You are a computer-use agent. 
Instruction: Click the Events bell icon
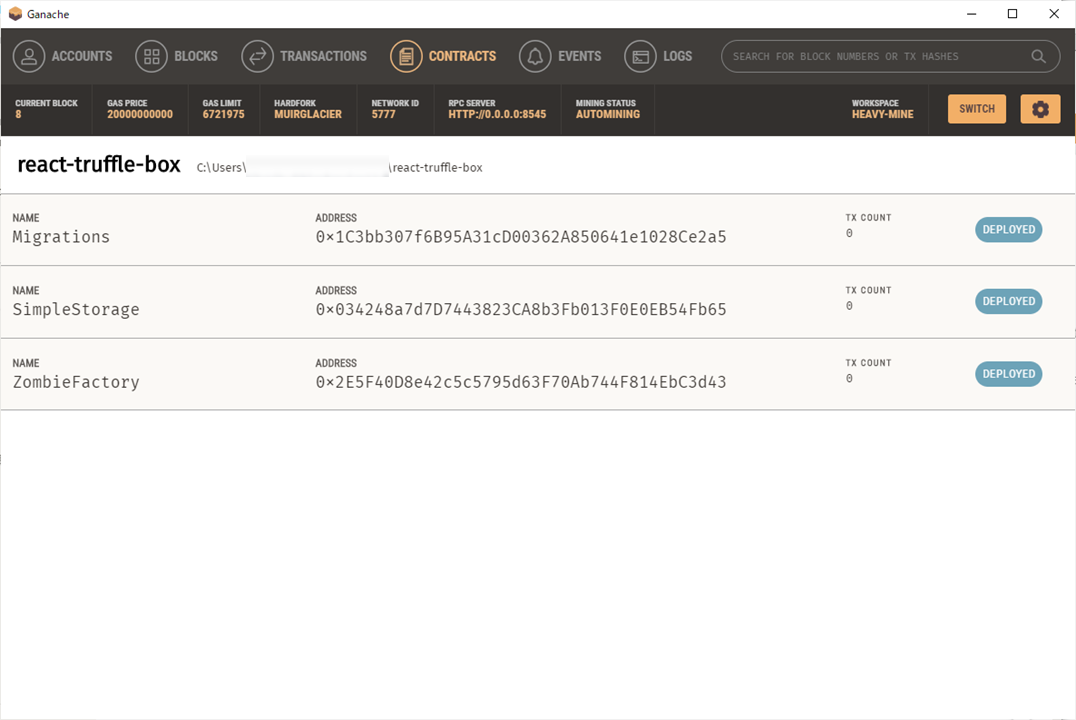[x=535, y=56]
